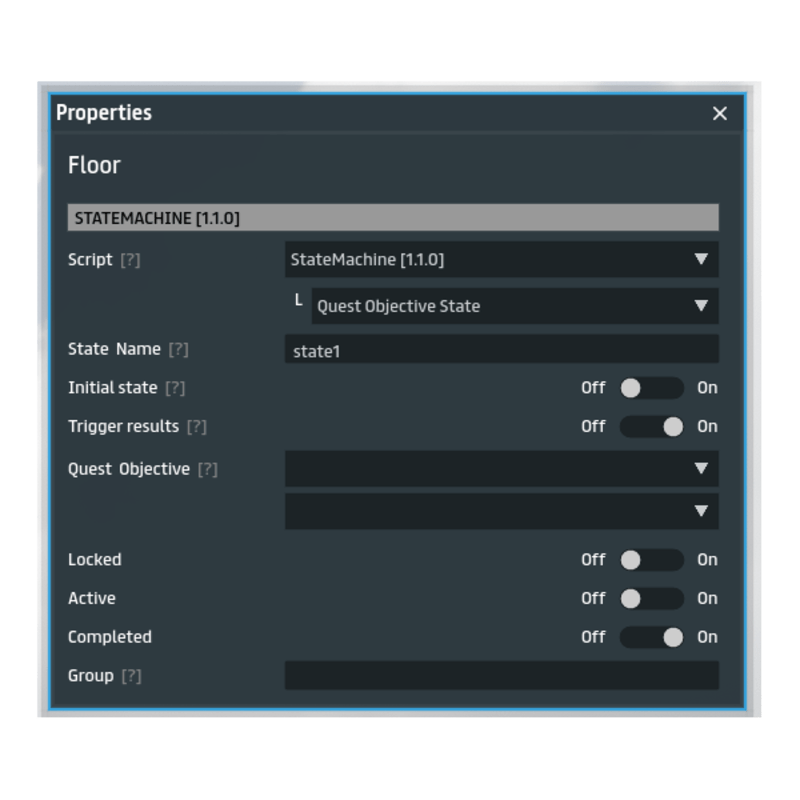
Task: Click the help marker beside Group
Action: click(x=131, y=676)
